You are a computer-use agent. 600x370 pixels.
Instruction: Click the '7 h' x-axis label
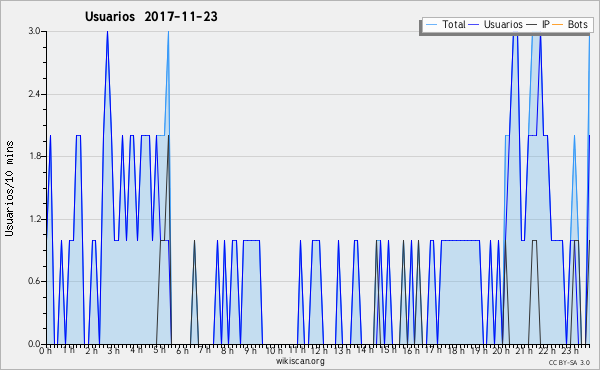[x=204, y=349]
